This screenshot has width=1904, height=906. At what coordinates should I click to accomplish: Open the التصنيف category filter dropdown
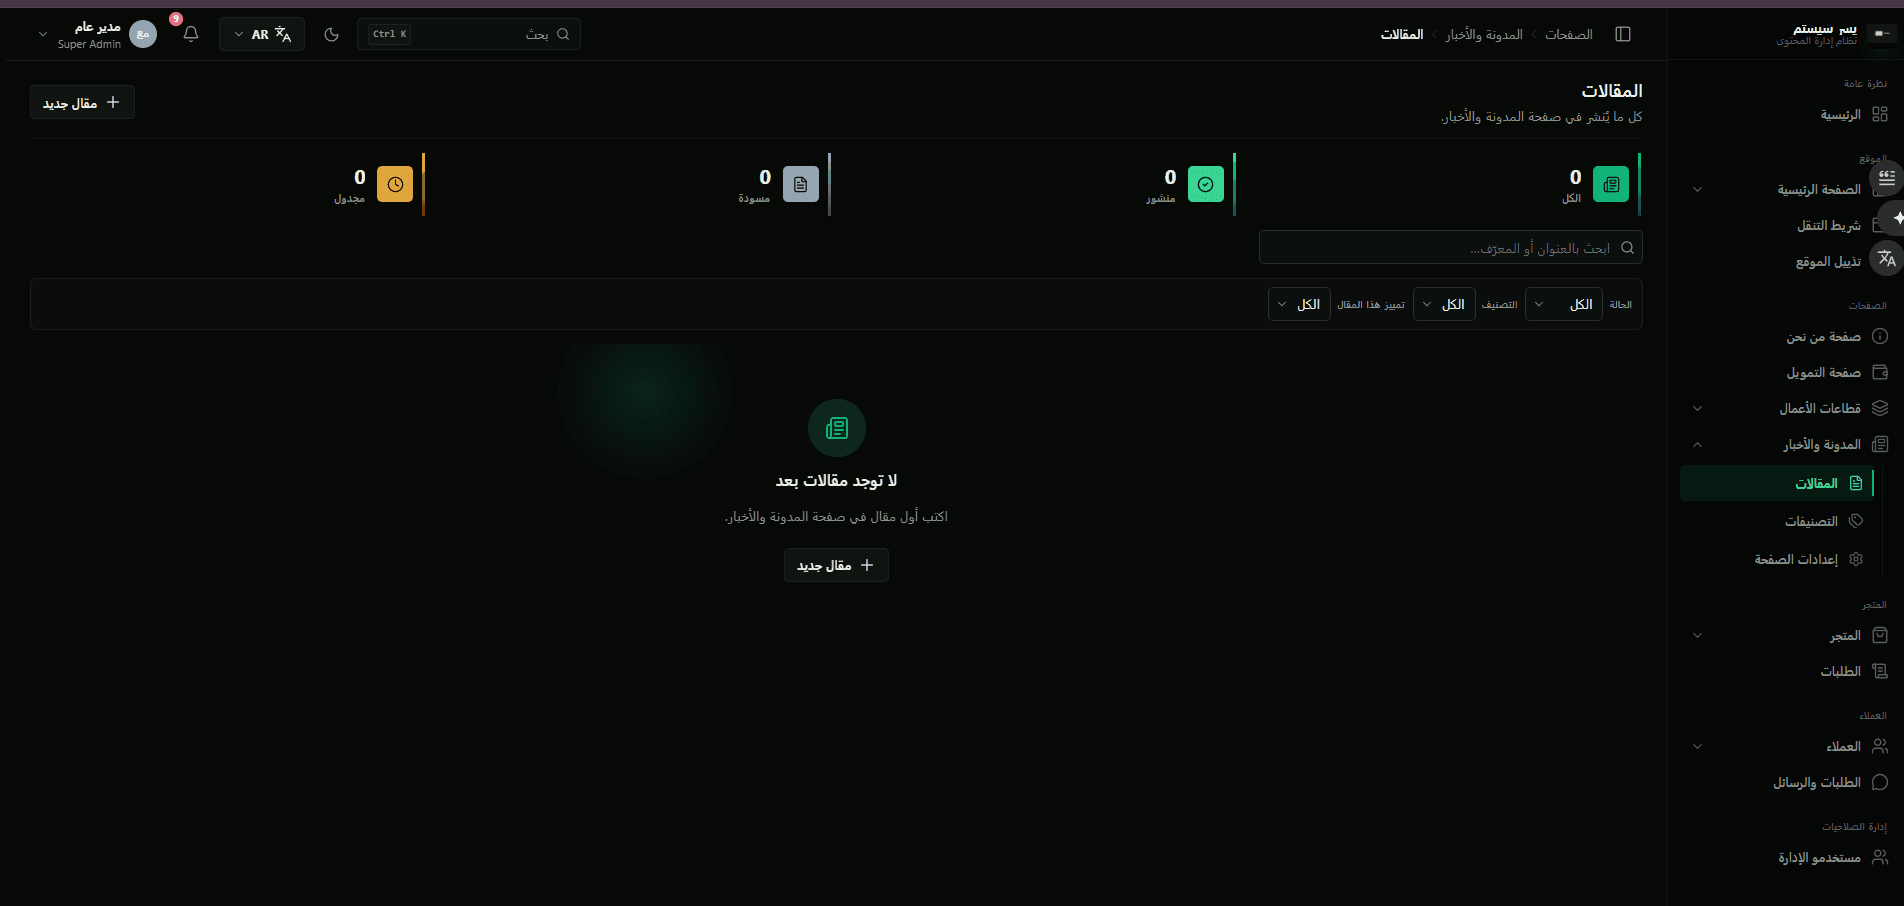coord(1444,304)
